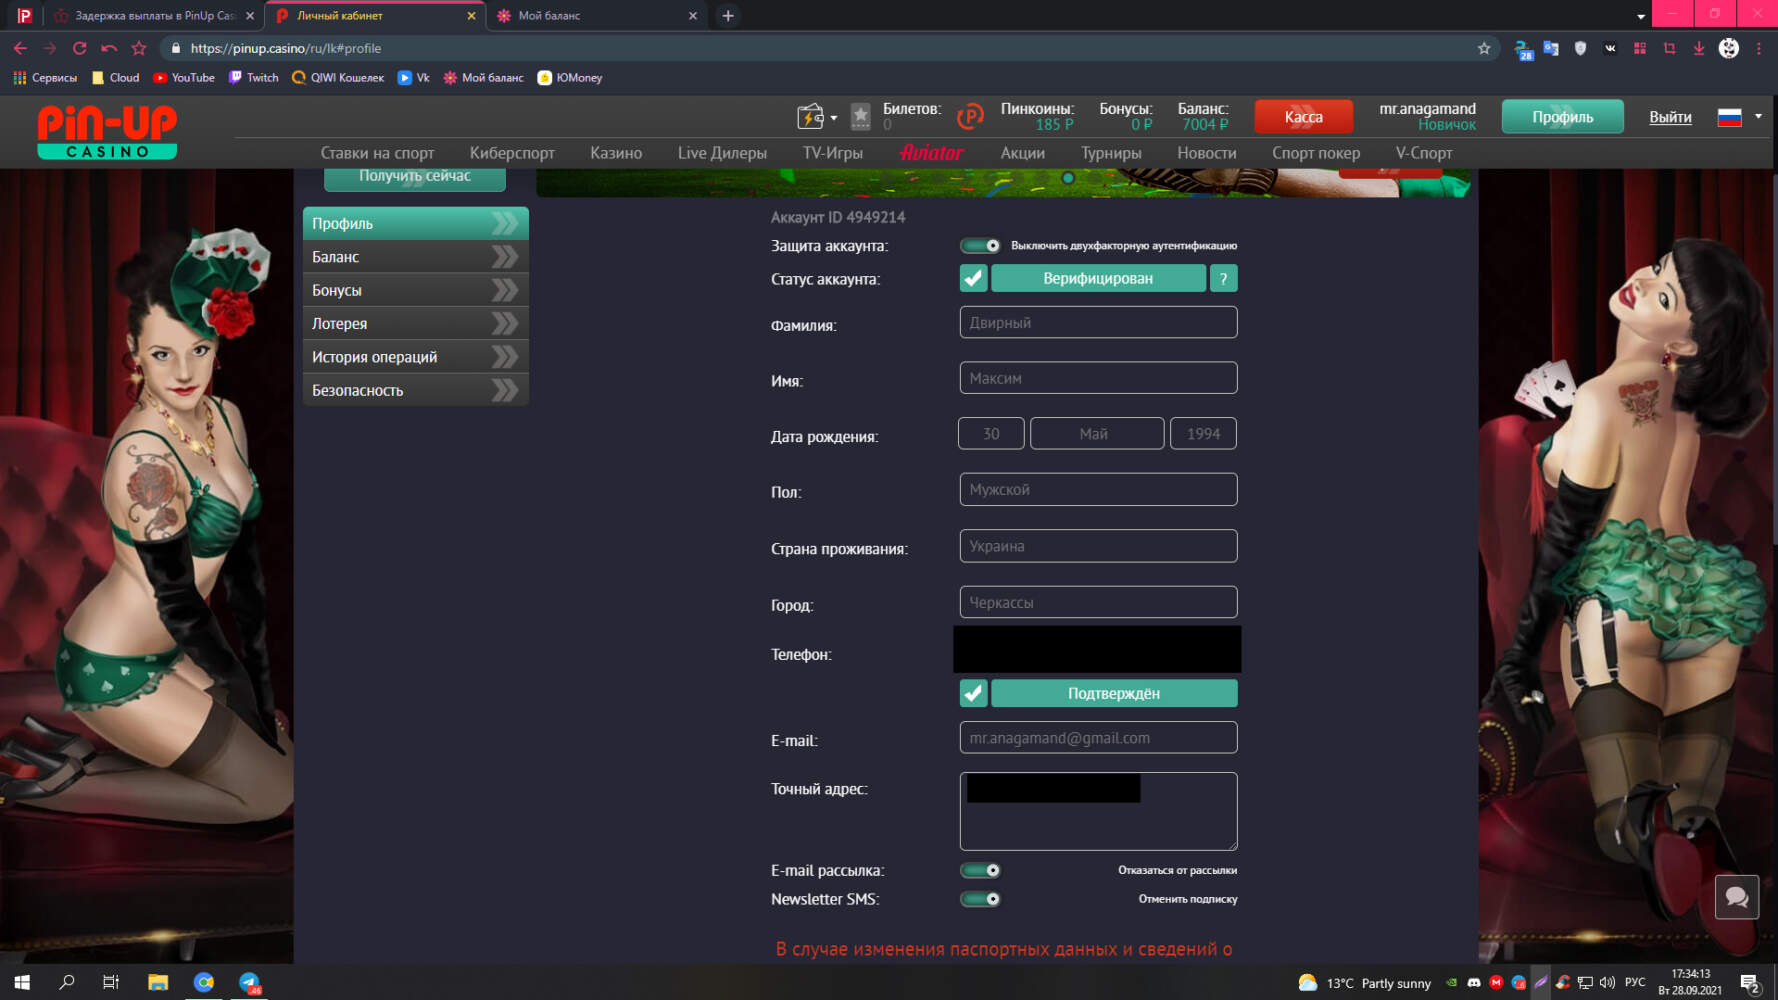Click the Точный адрес text area
The height and width of the screenshot is (1000, 1778).
click(x=1098, y=811)
